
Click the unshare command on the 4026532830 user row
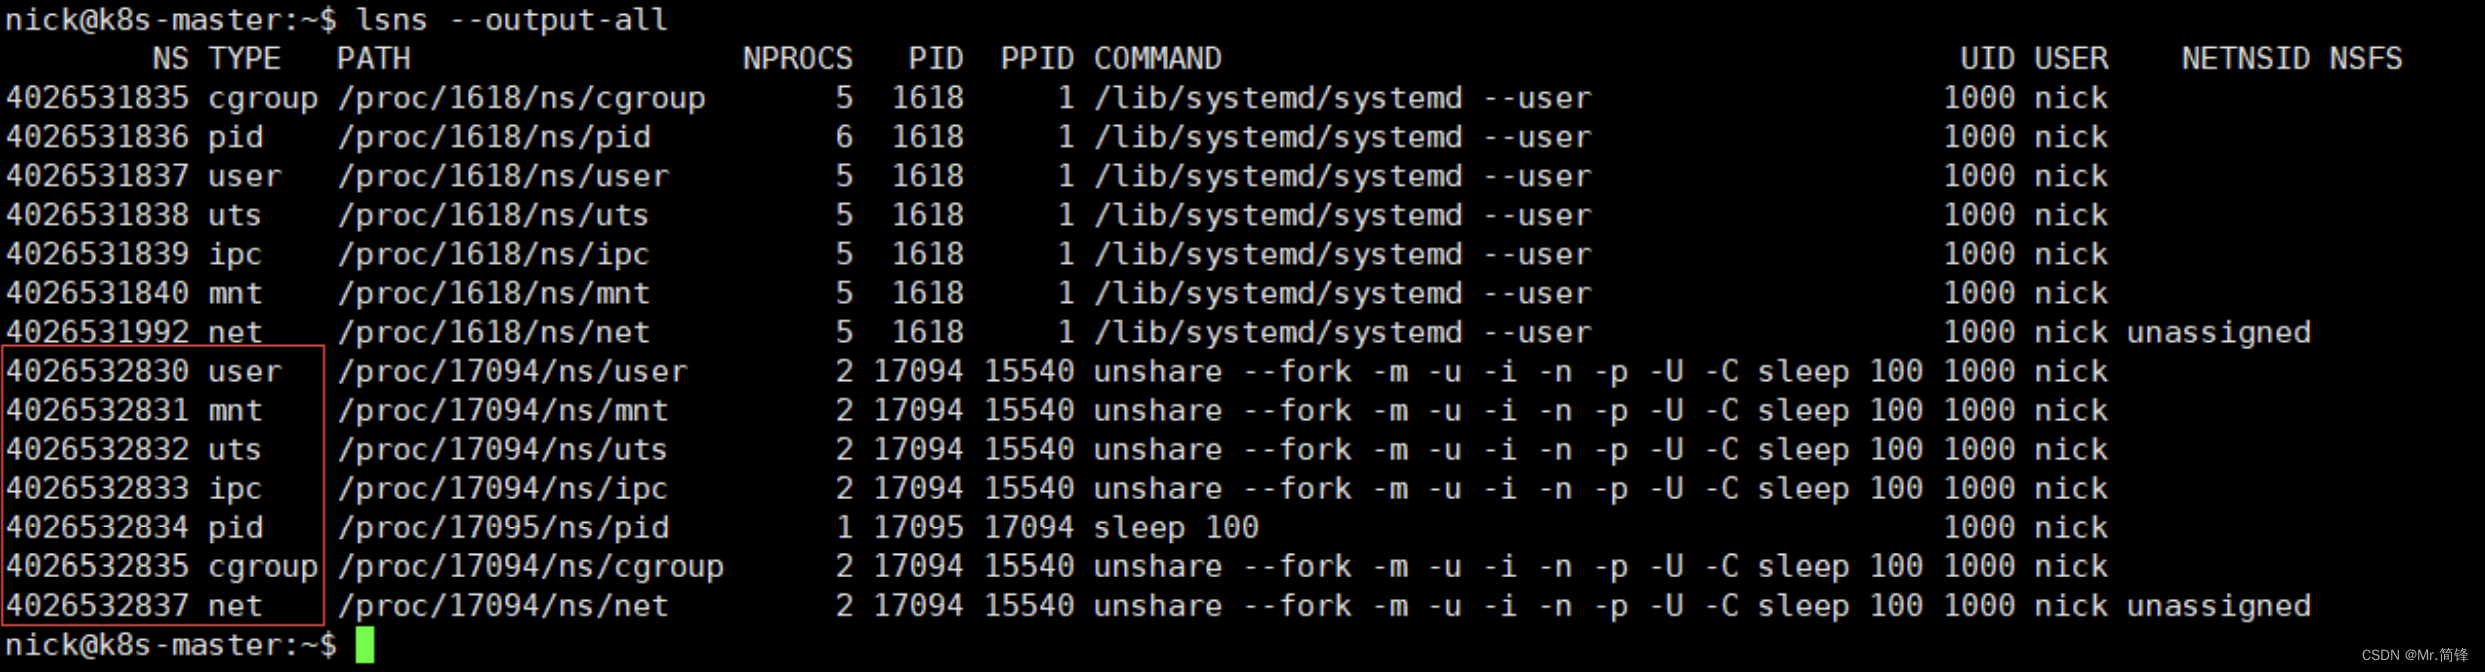click(x=1508, y=371)
